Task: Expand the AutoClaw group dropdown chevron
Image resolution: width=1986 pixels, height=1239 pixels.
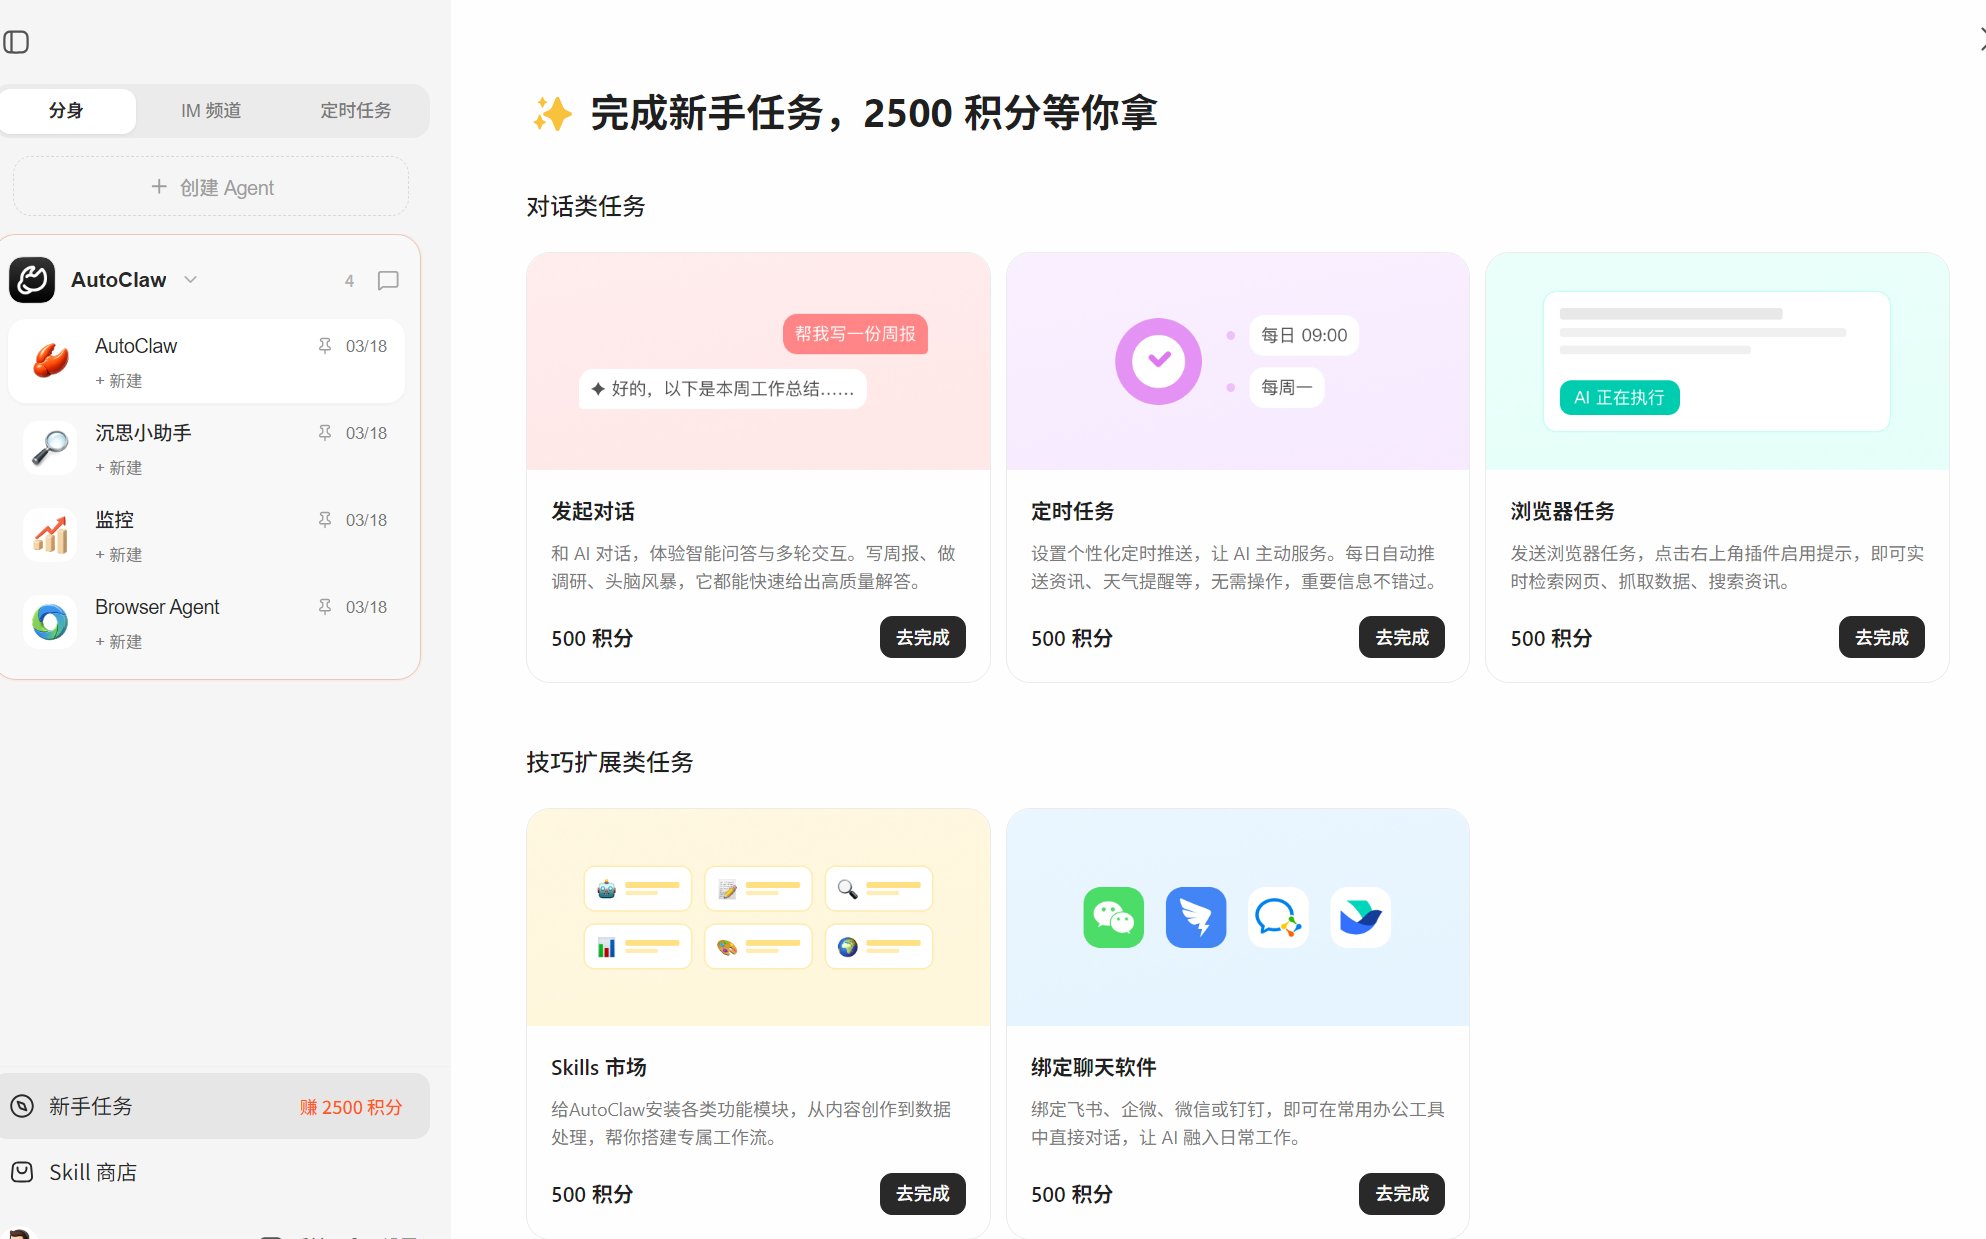Action: click(x=191, y=280)
